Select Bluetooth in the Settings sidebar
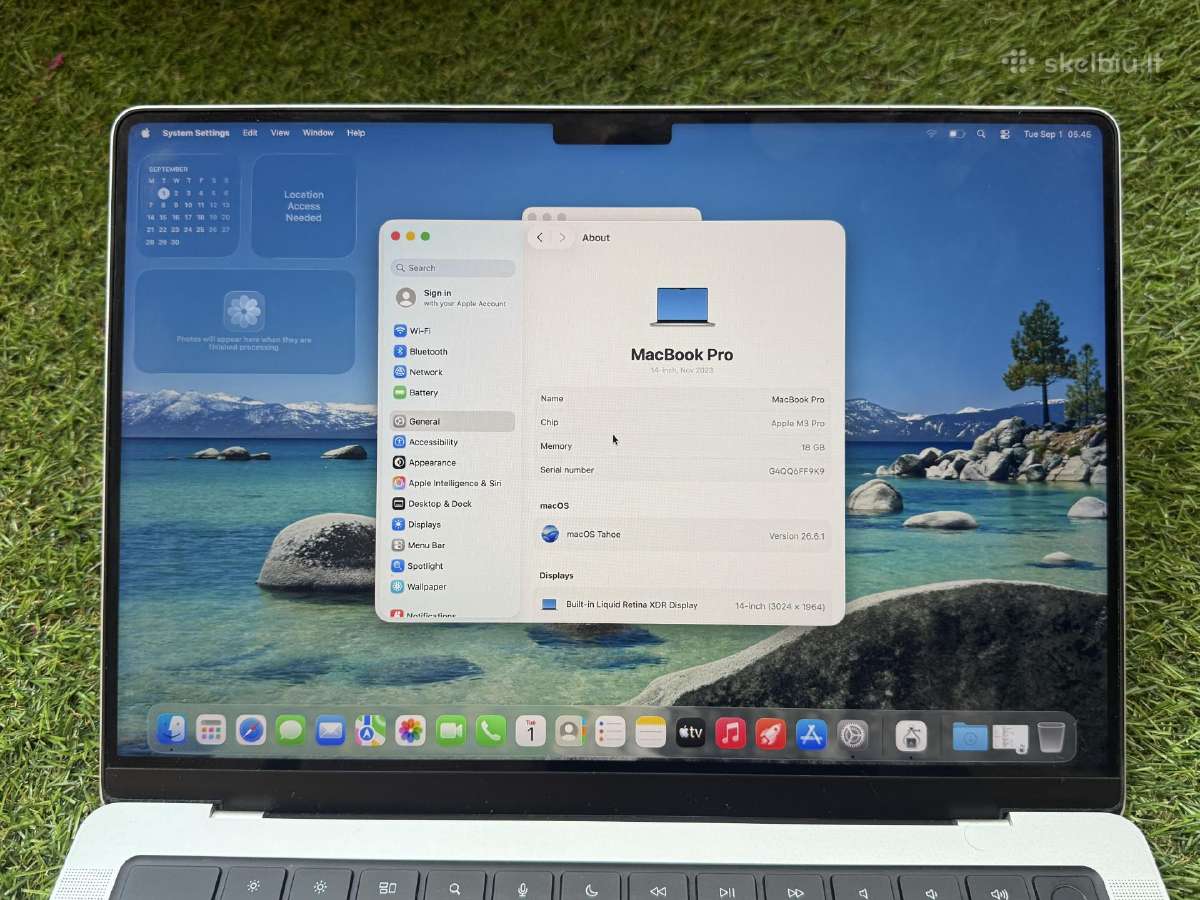The width and height of the screenshot is (1200, 900). coord(453,352)
